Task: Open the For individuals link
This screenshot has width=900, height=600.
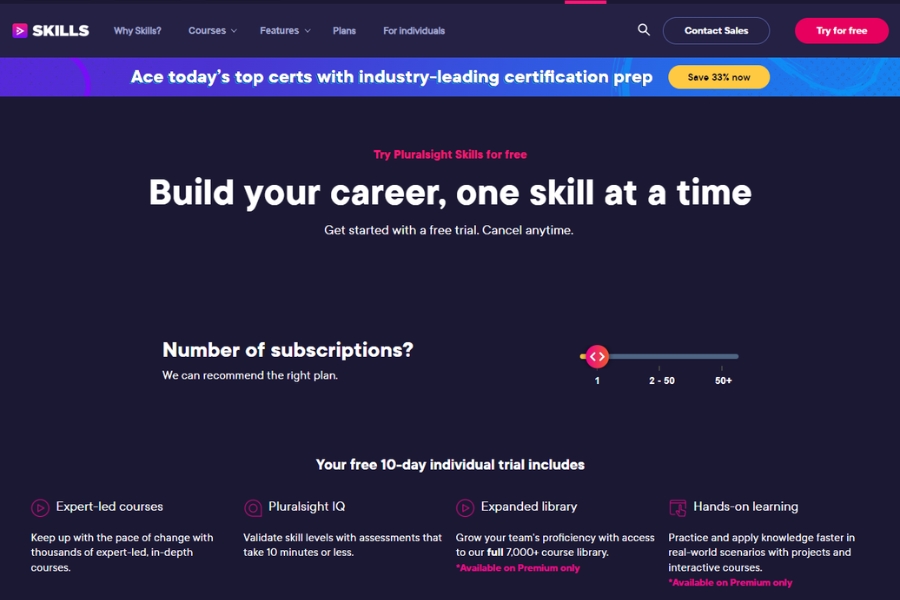Action: [x=414, y=30]
